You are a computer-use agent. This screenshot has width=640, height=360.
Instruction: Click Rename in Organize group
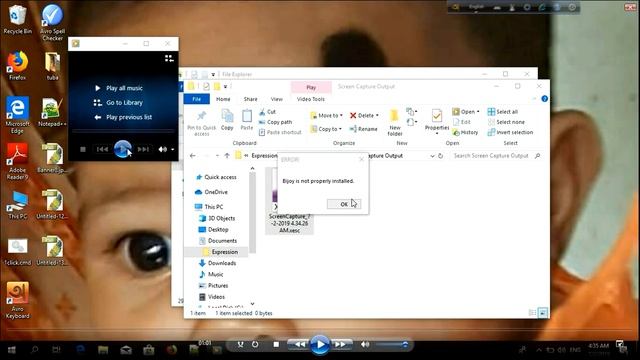coord(363,129)
